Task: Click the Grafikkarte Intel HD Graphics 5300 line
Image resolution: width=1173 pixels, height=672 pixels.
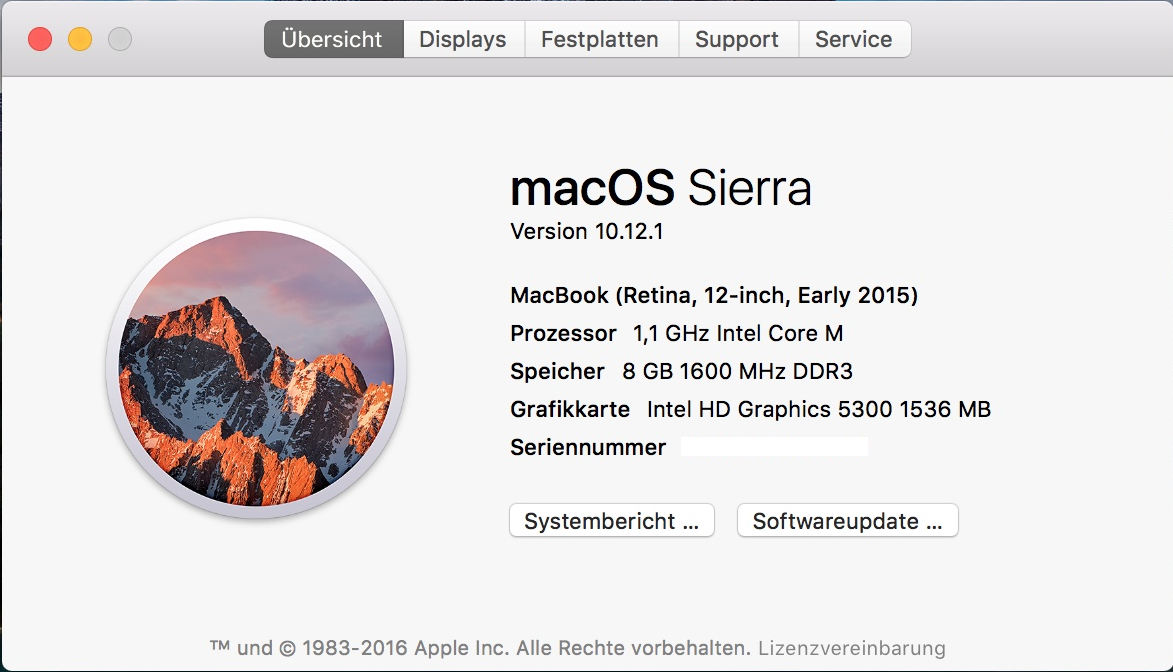Action: click(750, 409)
